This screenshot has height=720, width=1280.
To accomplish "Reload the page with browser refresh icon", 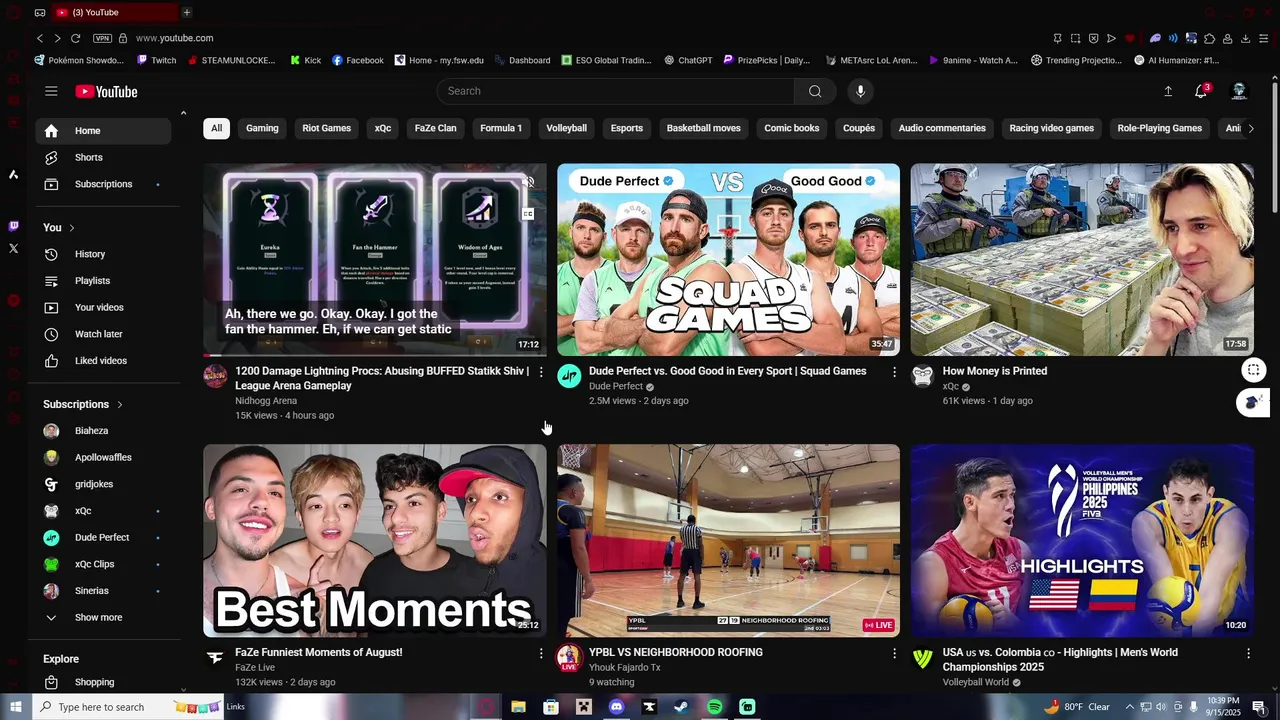I will 75,38.
